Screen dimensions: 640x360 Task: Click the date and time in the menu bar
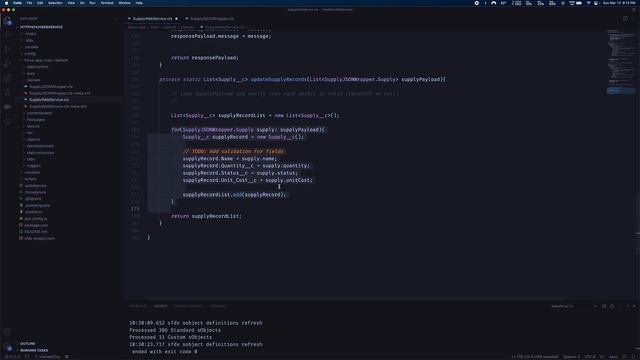click(619, 3)
